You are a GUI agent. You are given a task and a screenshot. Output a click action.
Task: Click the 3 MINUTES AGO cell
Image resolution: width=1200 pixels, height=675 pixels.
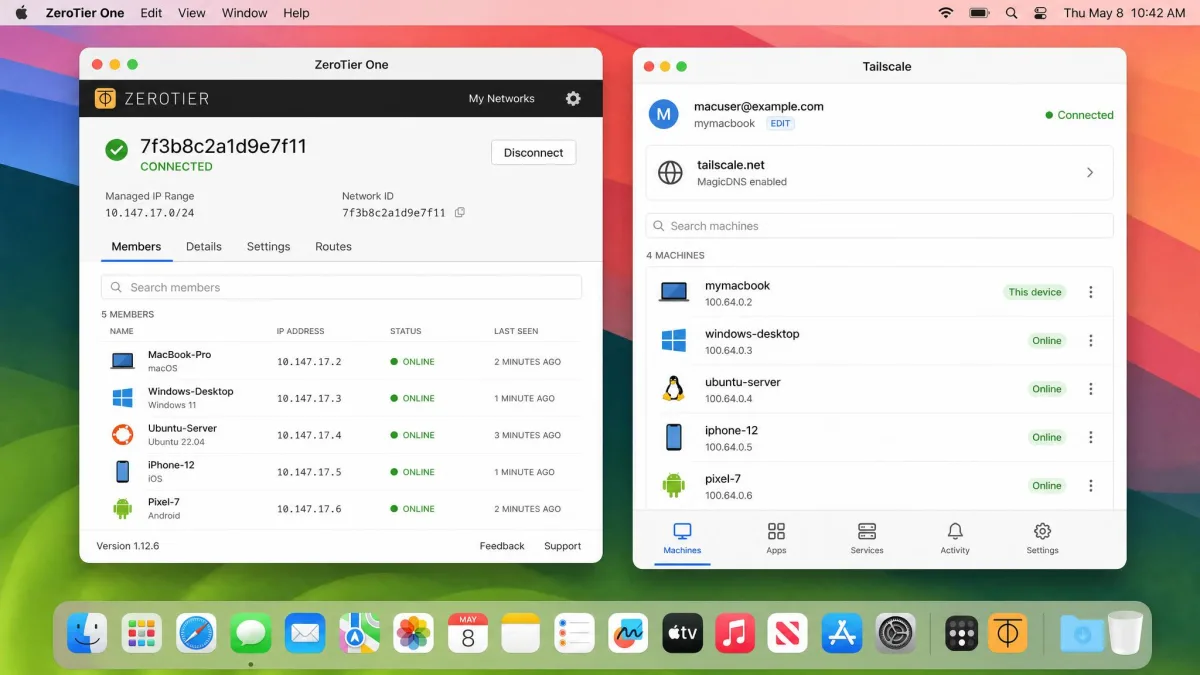point(527,435)
